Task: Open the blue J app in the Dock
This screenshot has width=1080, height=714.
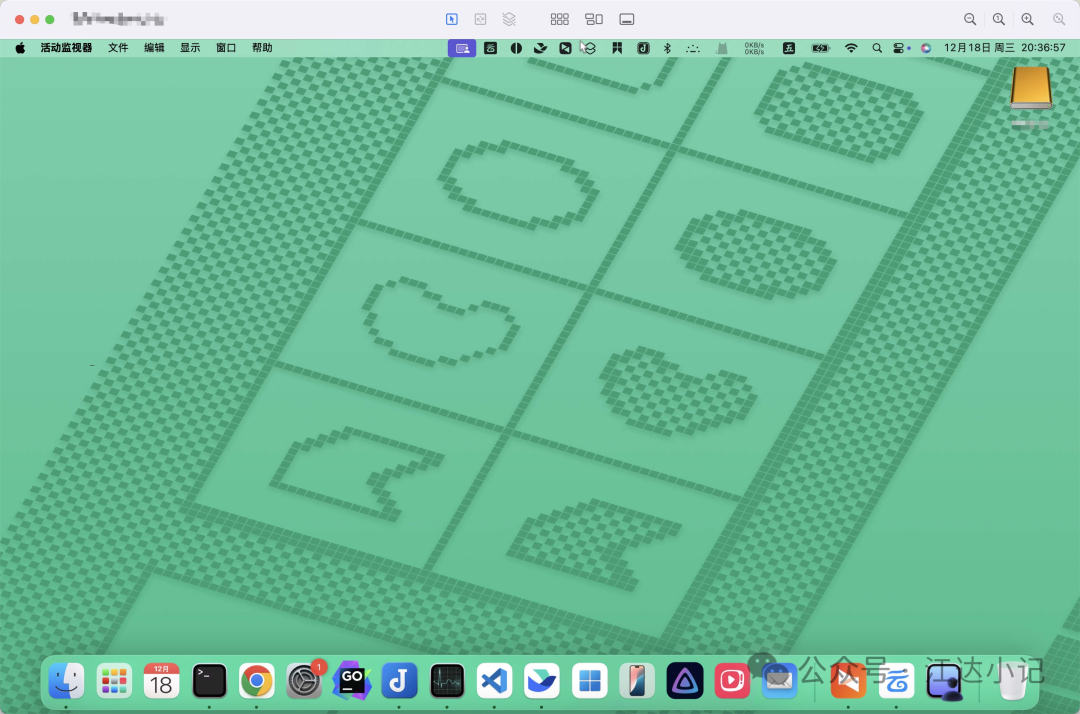Action: (399, 681)
